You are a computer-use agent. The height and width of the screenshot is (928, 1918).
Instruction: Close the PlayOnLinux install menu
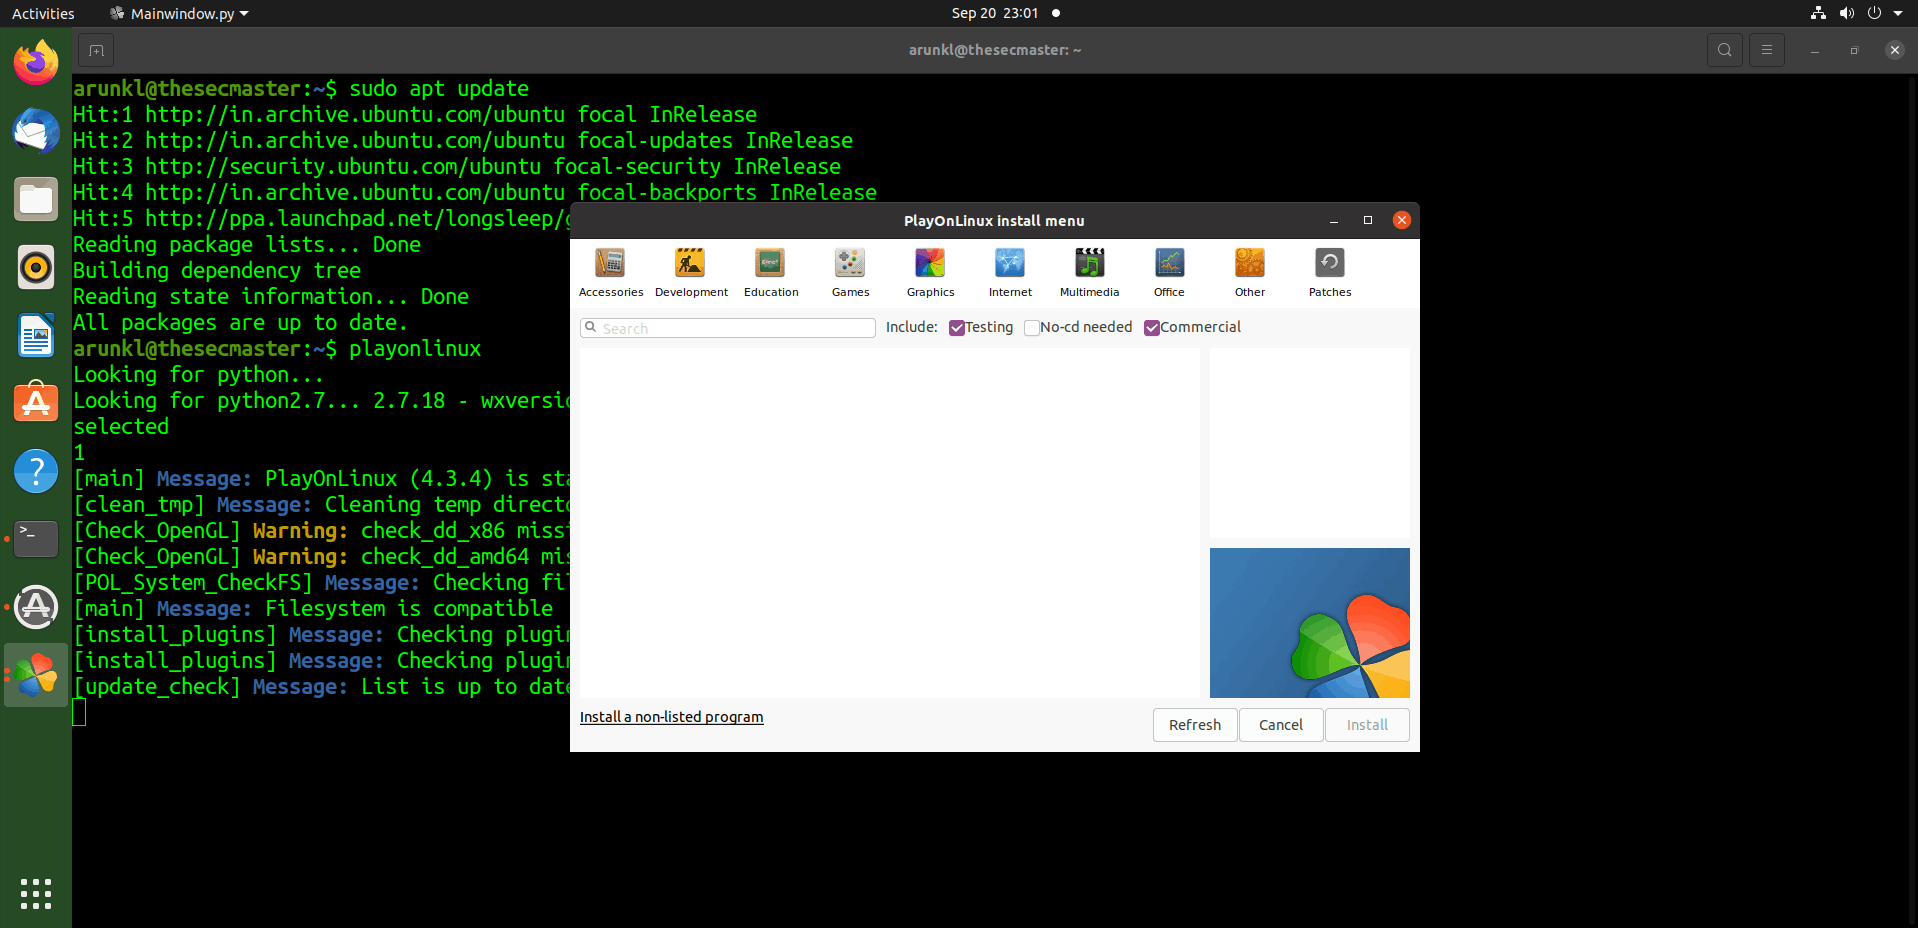coord(1402,220)
